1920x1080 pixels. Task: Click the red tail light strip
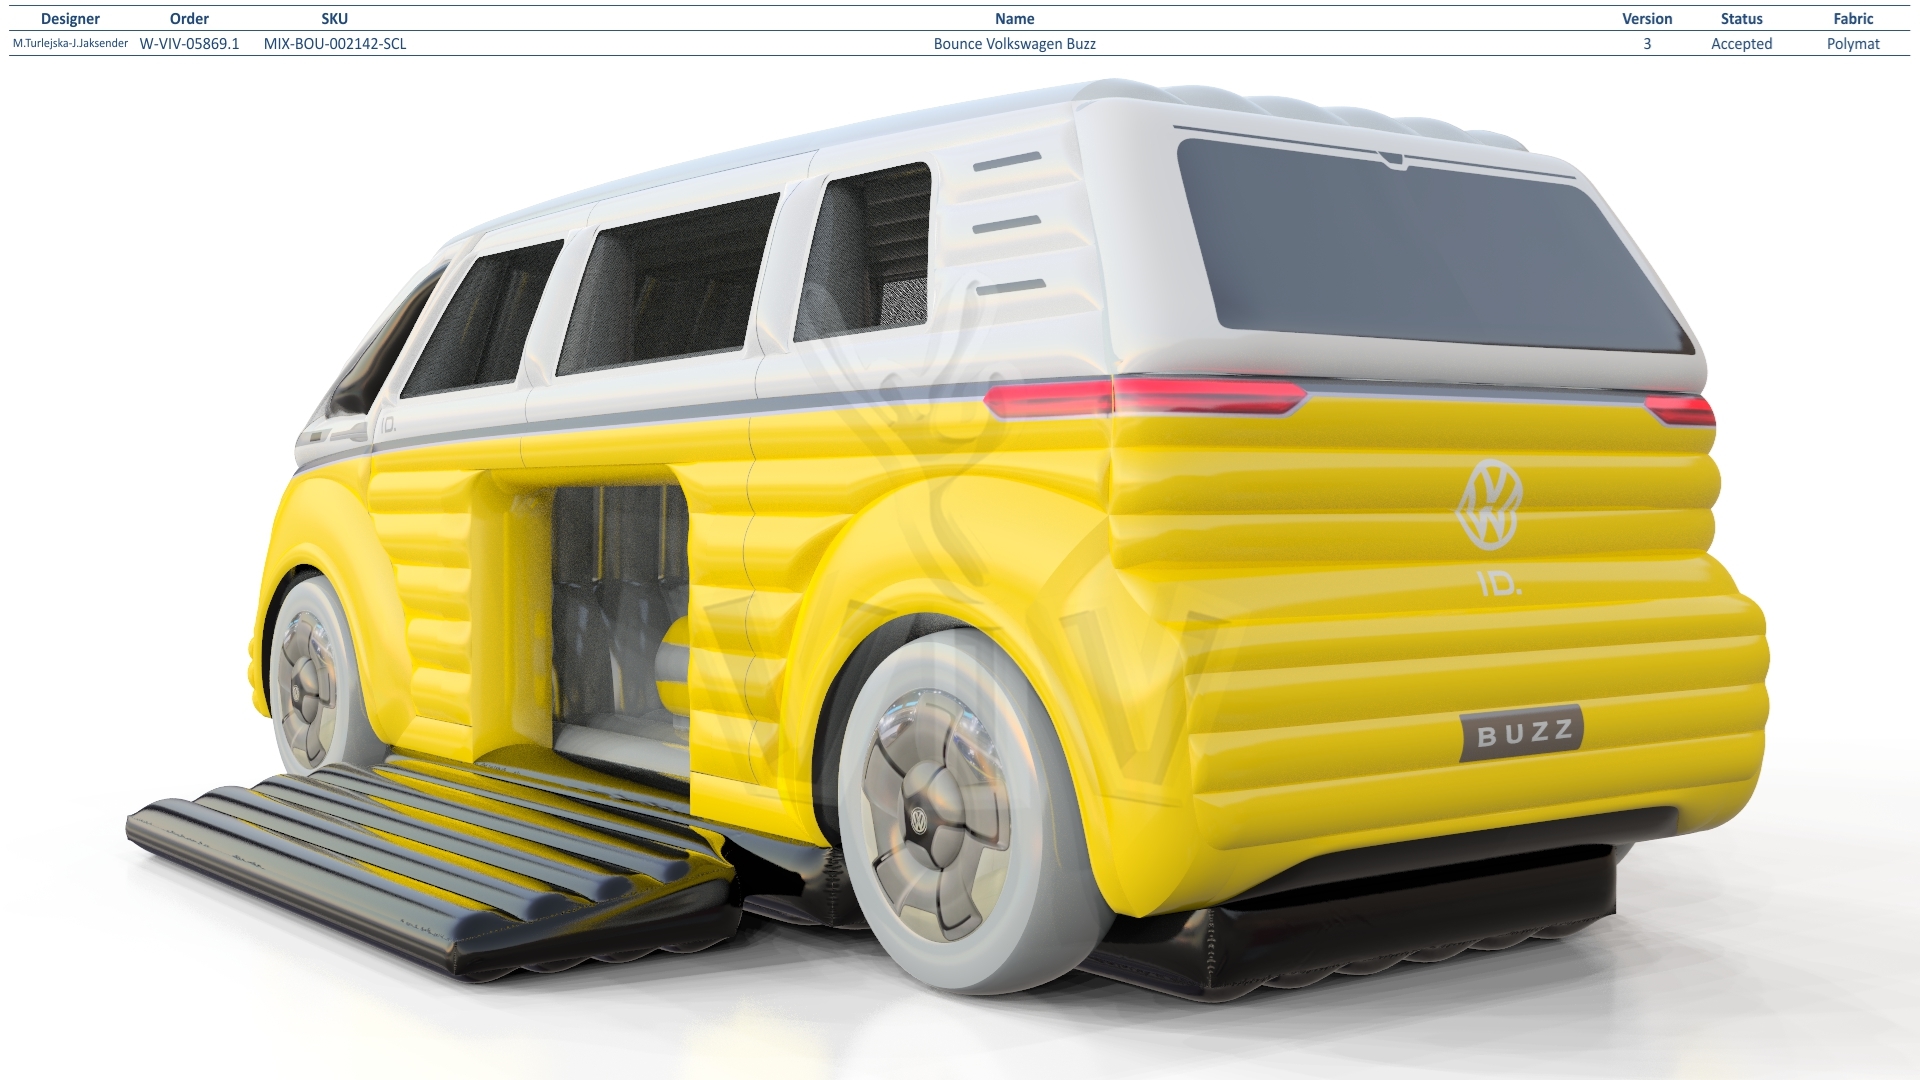coord(1145,397)
